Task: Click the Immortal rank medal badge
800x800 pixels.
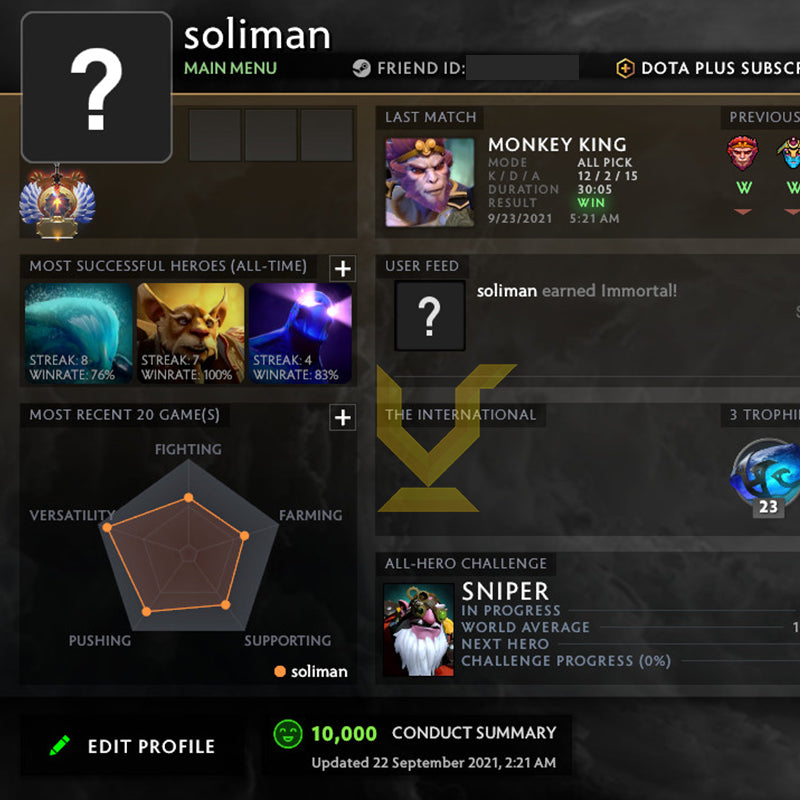Action: click(57, 204)
